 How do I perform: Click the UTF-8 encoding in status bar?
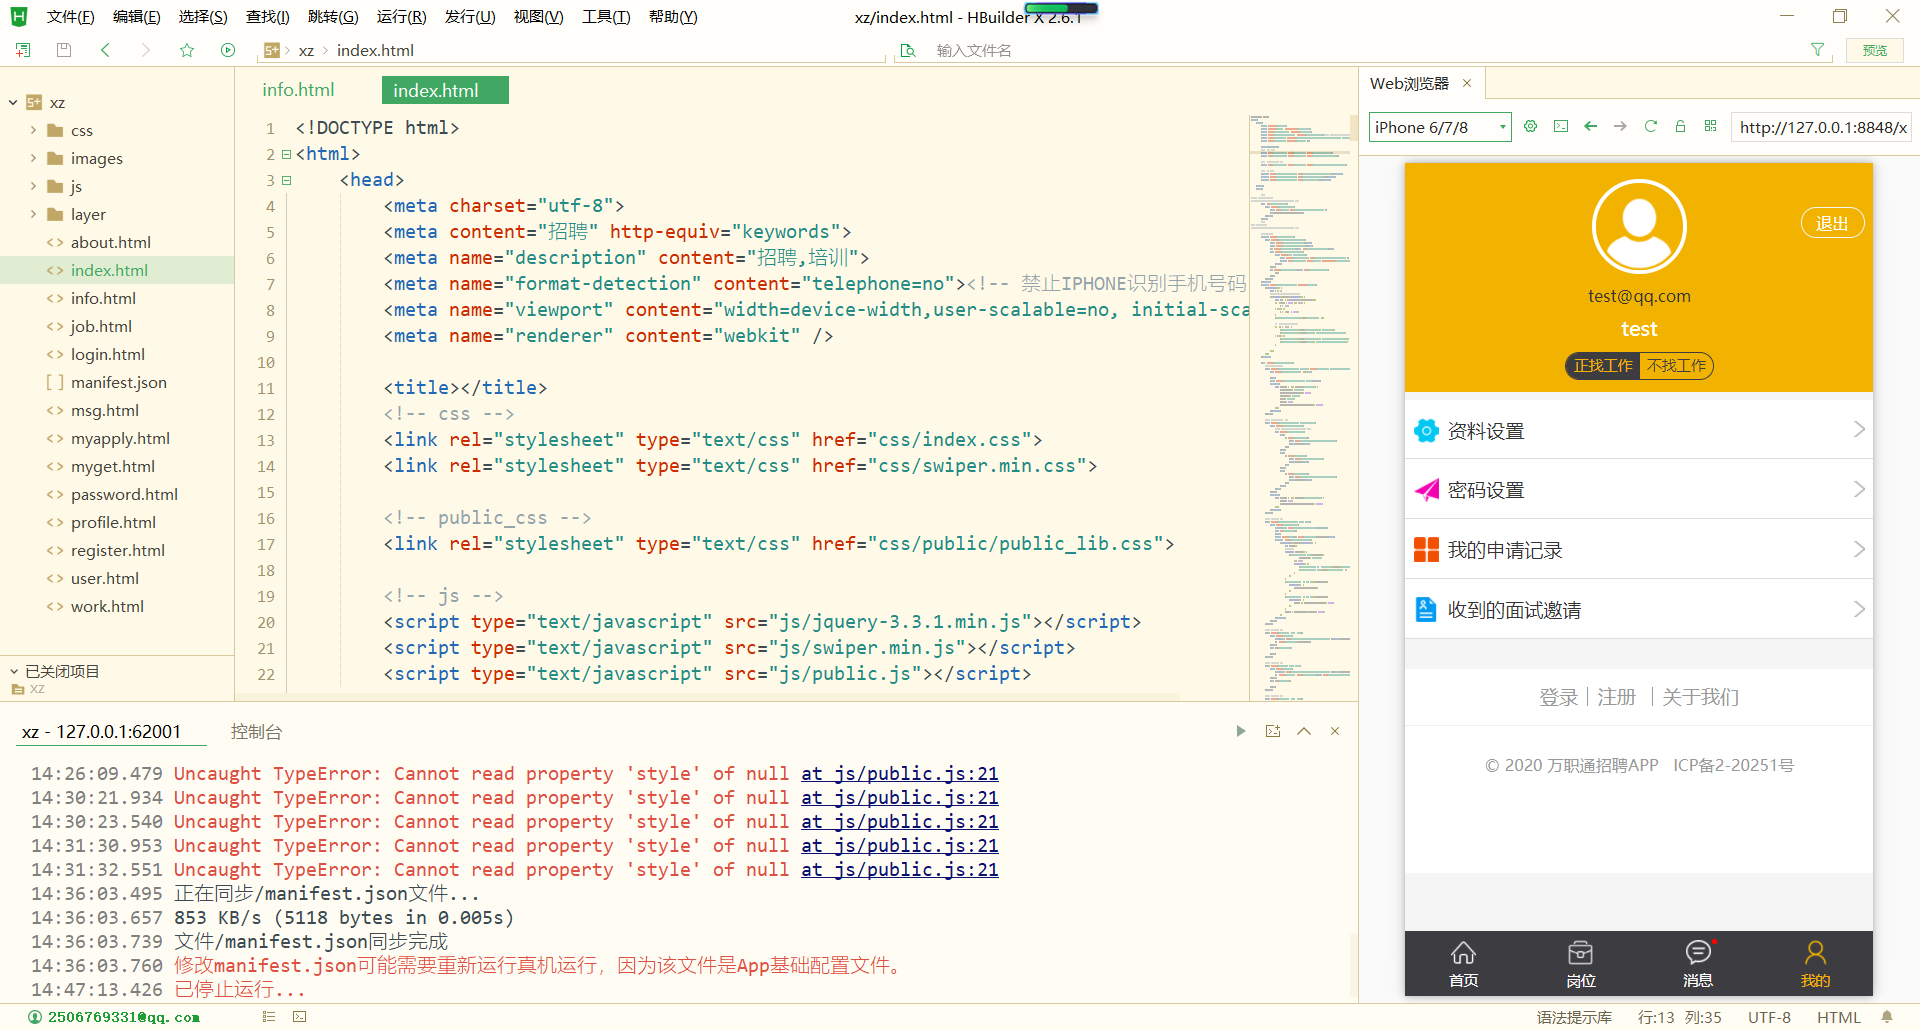(1769, 1017)
